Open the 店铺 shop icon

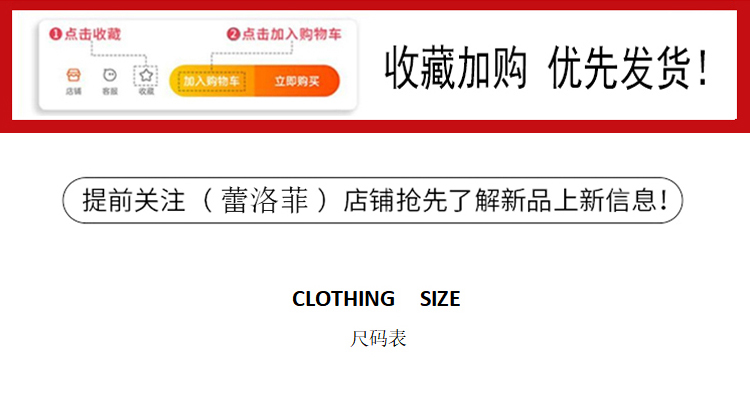coord(73,75)
